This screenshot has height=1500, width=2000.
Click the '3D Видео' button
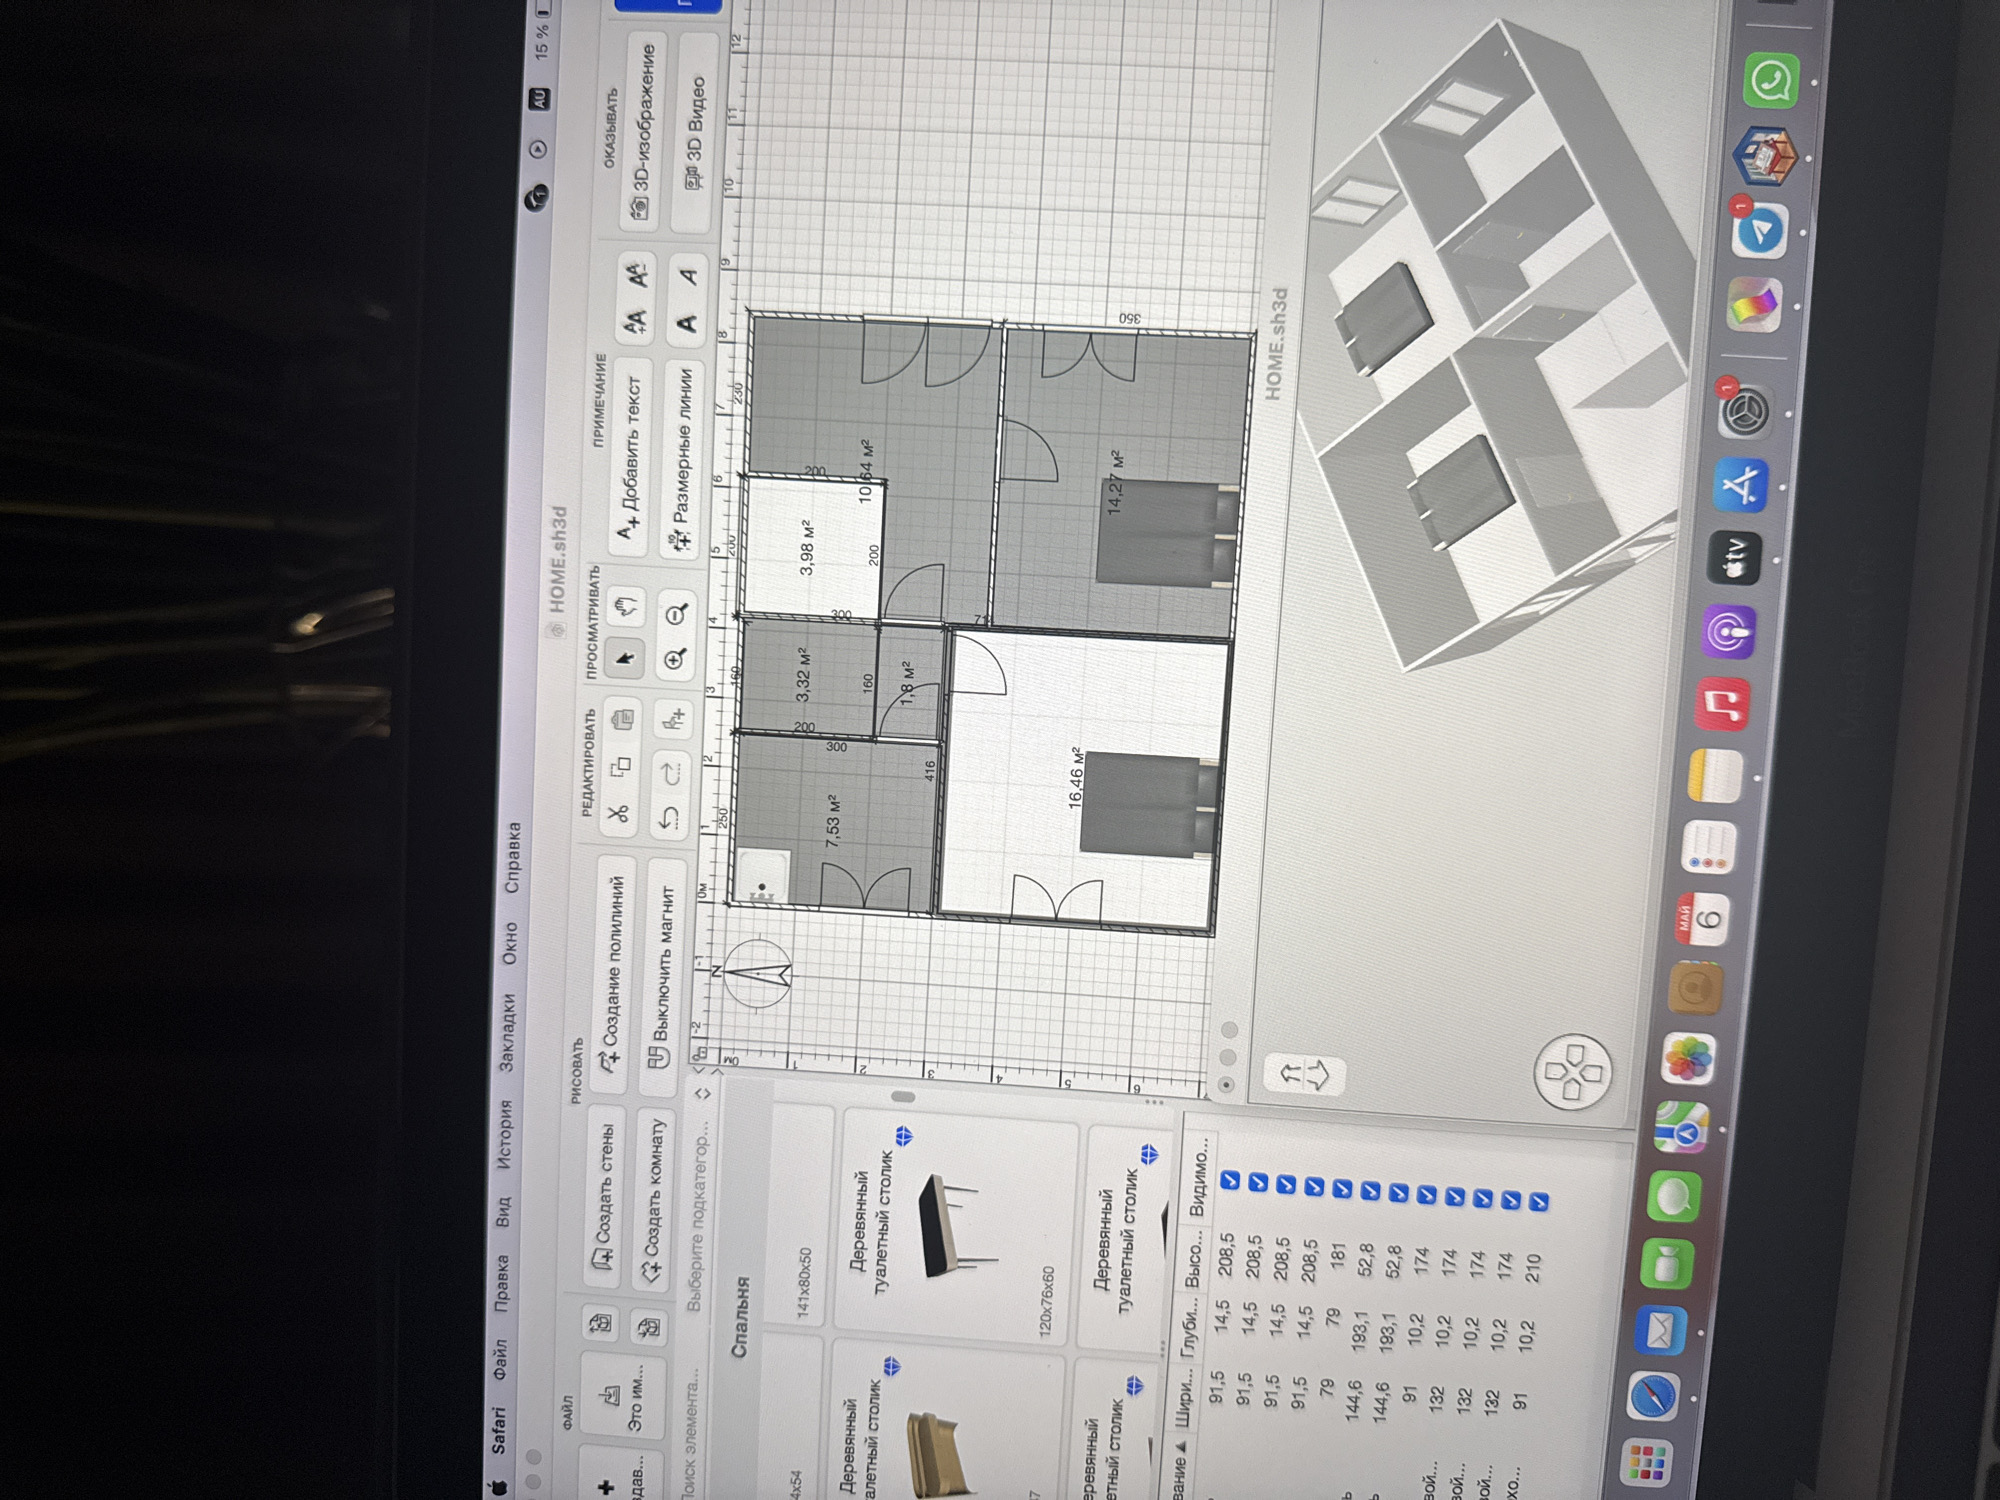pos(693,132)
